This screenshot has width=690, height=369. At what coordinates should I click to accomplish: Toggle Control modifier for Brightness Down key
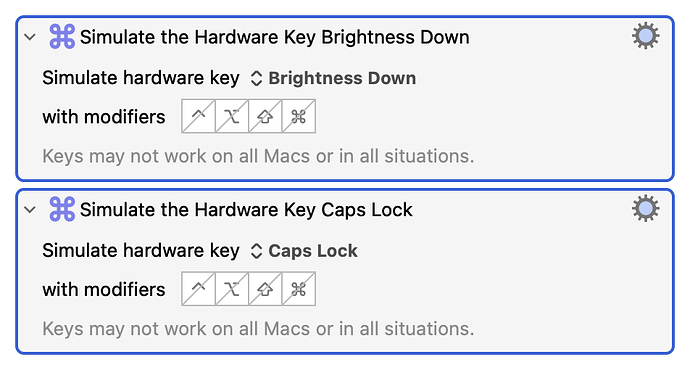coord(198,116)
